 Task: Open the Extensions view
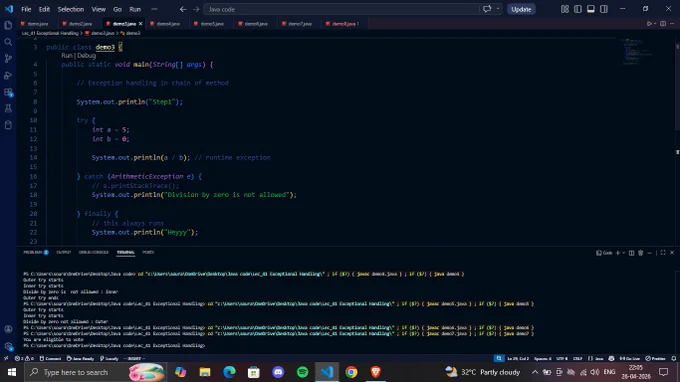(x=8, y=92)
